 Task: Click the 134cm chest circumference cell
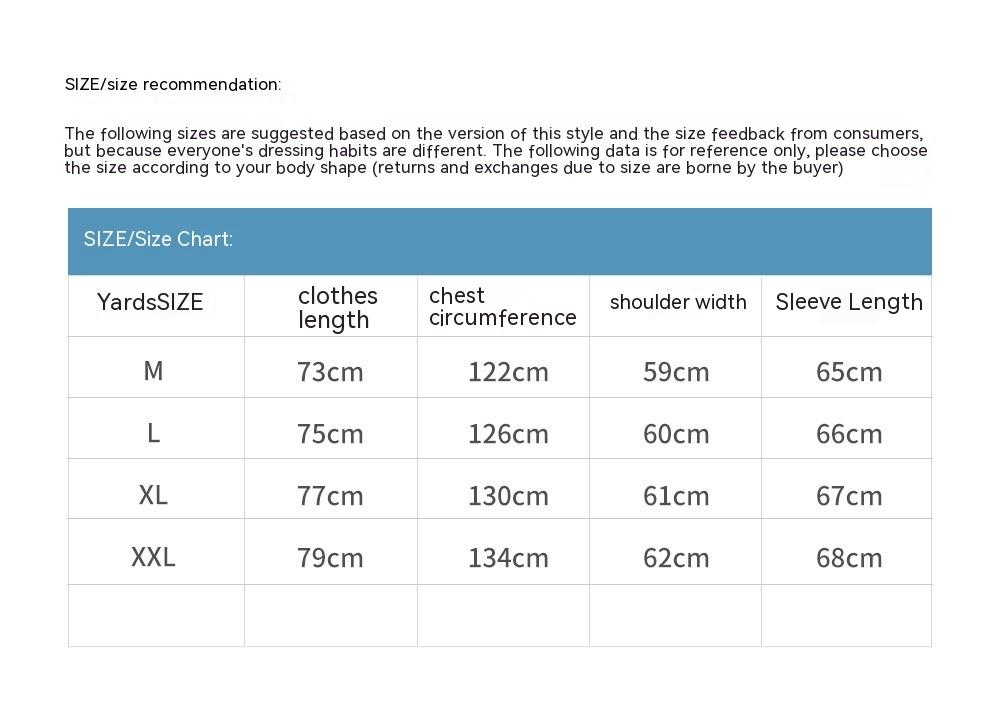(x=508, y=558)
